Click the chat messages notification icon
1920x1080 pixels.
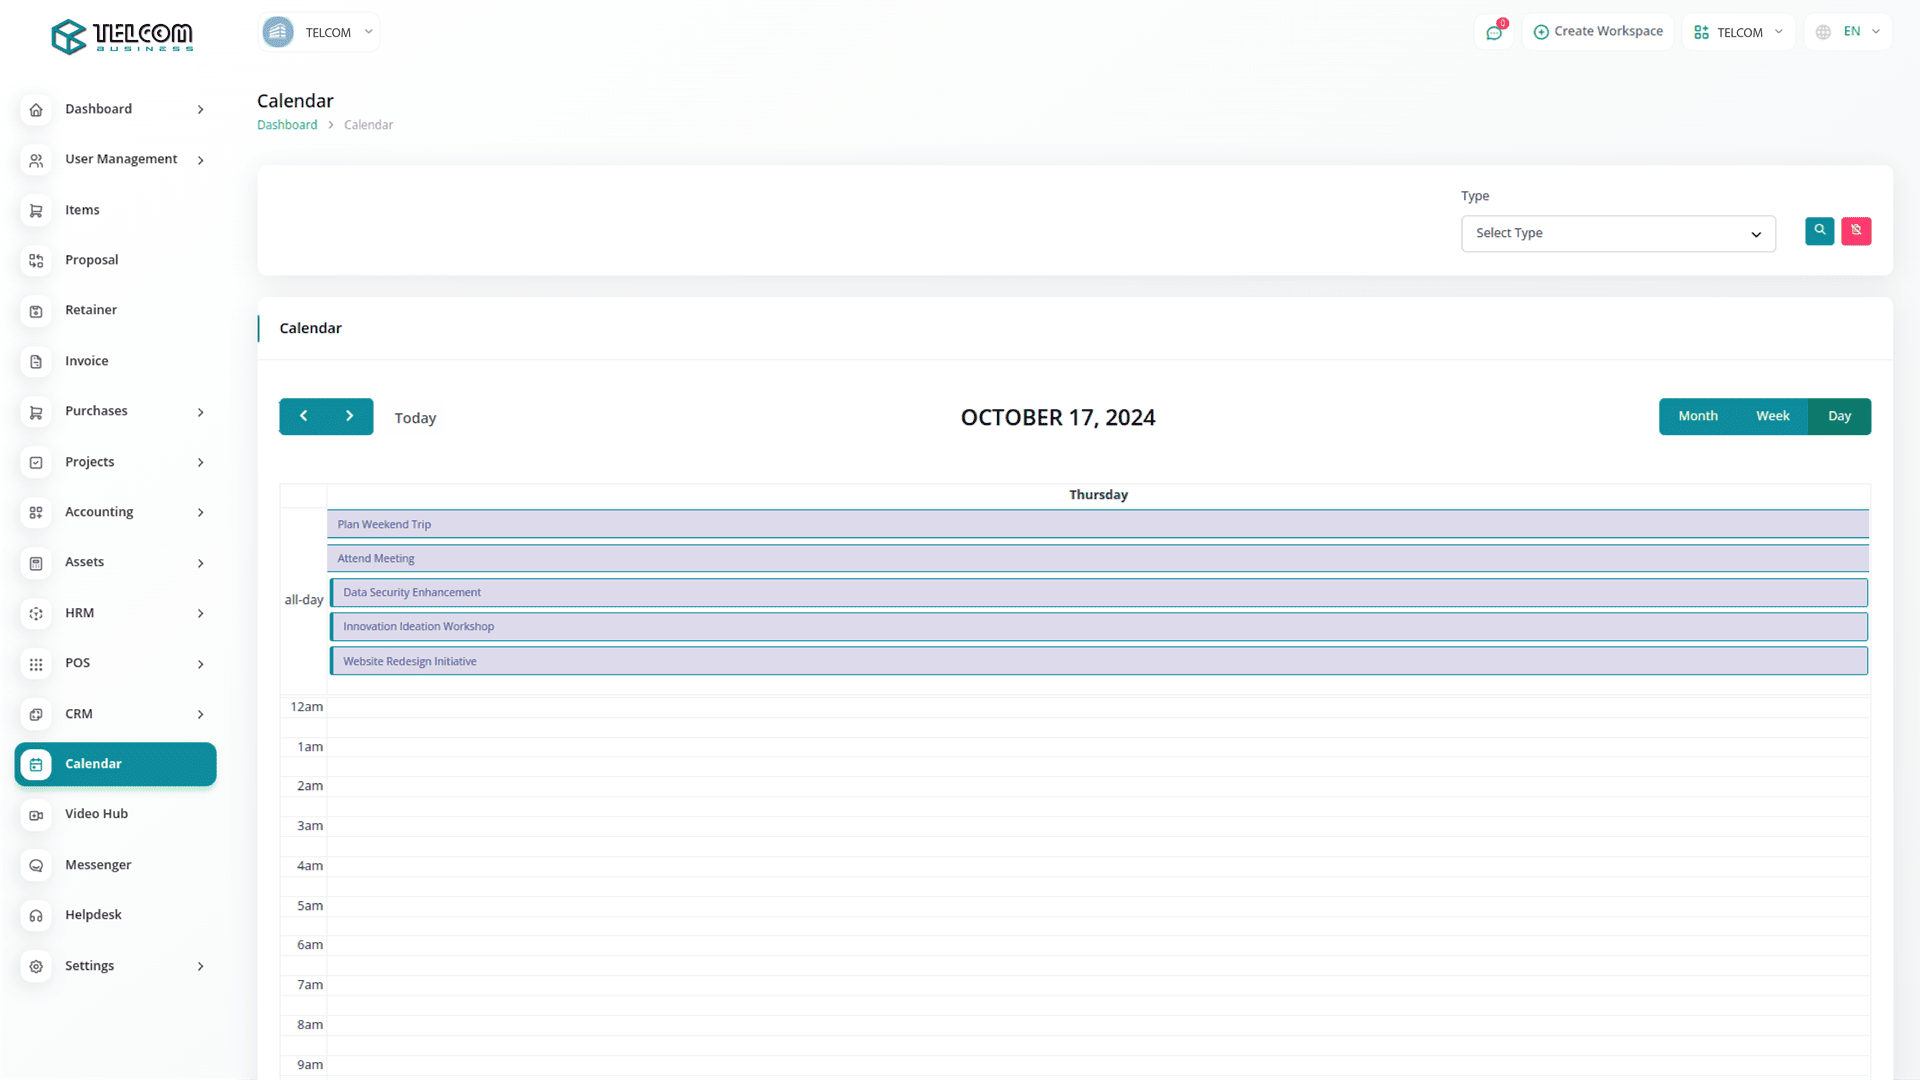(1494, 32)
